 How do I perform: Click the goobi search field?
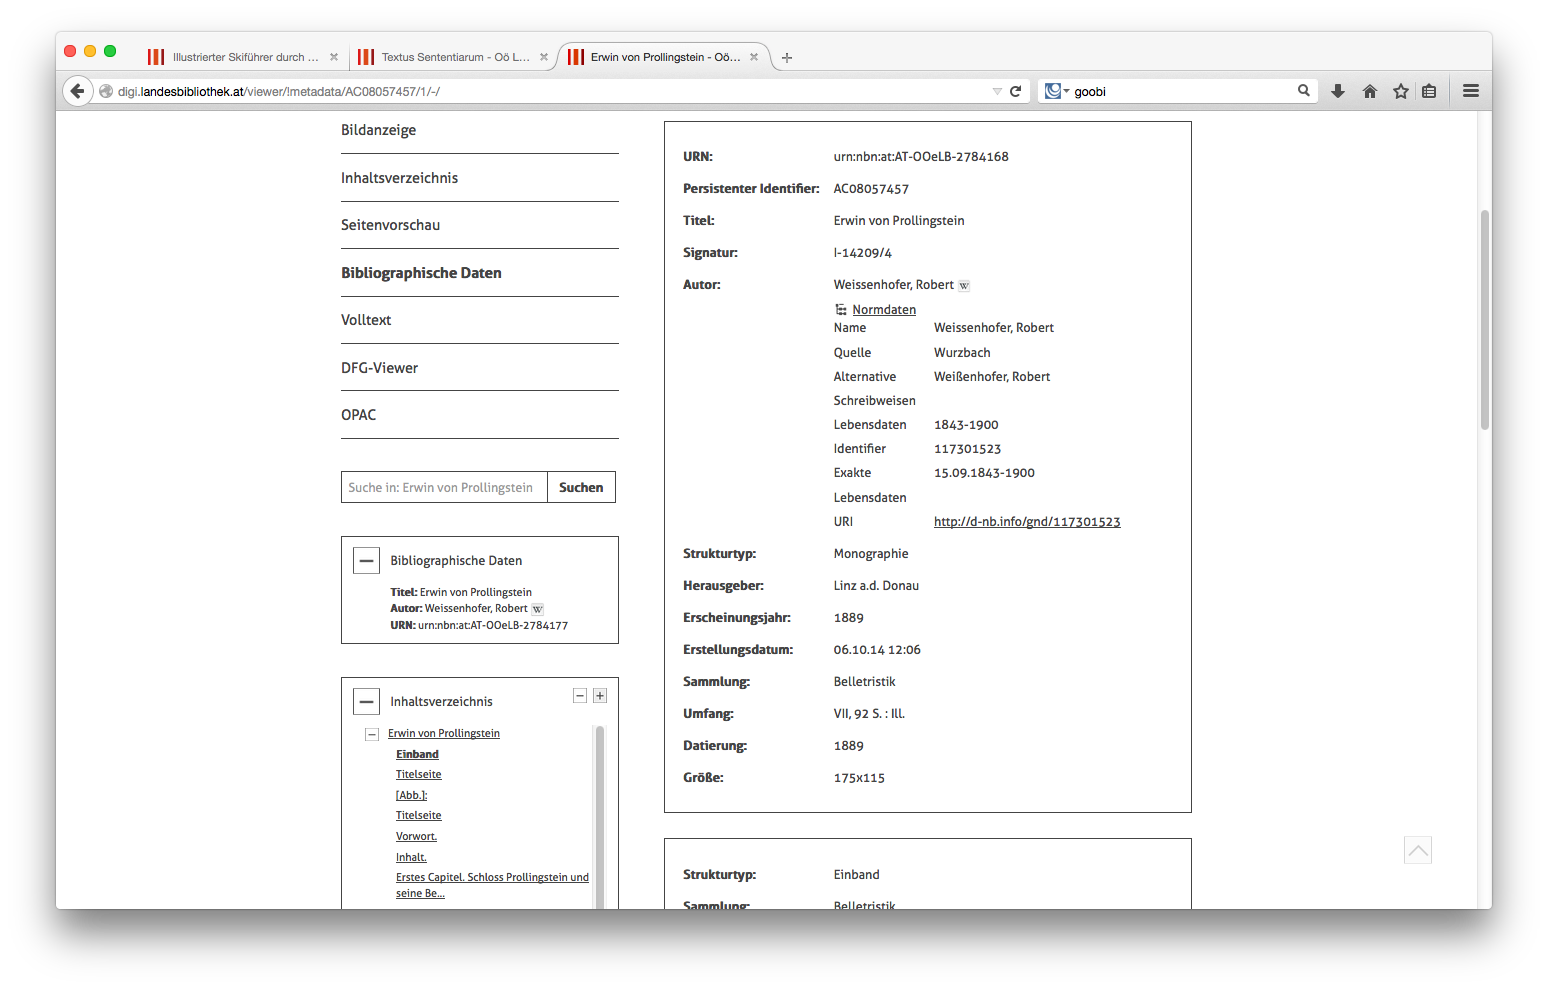point(1182,91)
